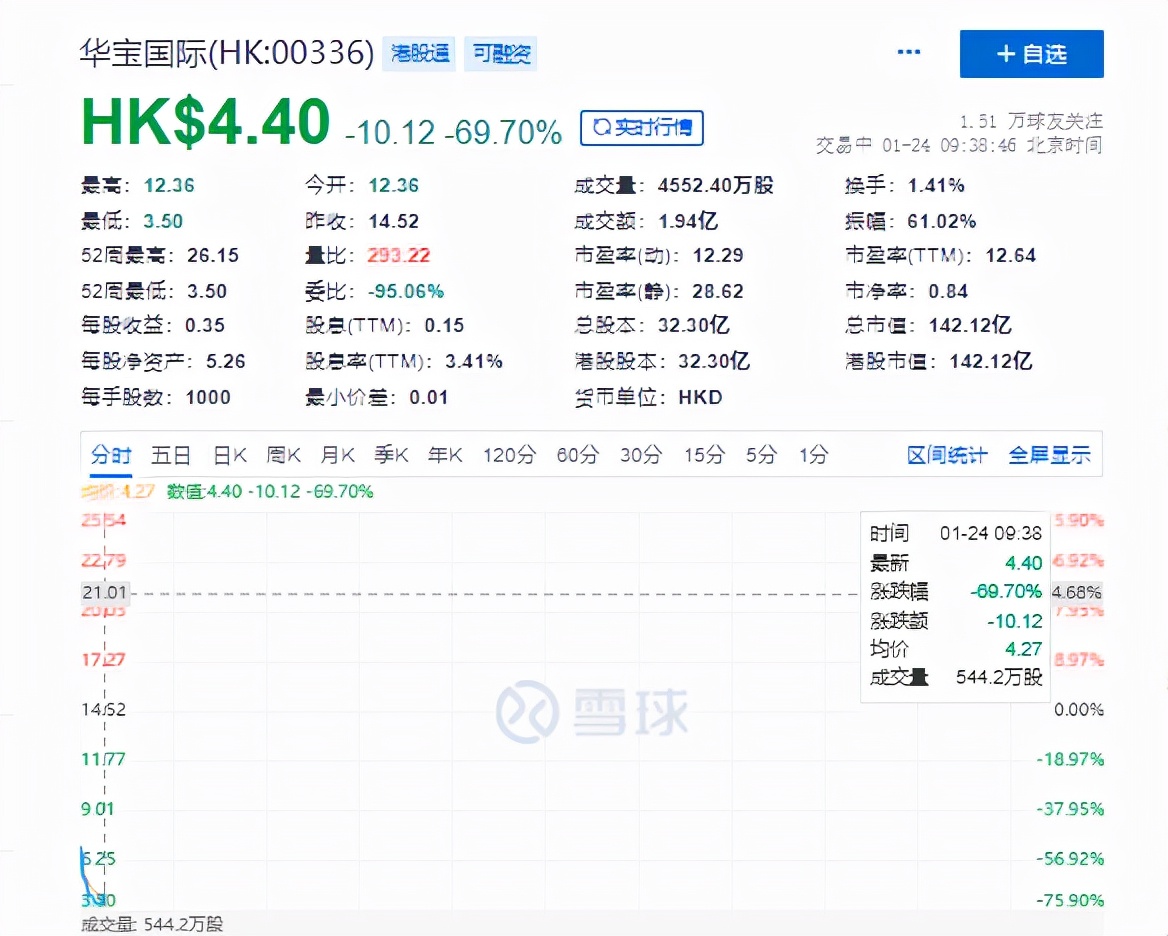Click the 每股净资产 value 5.26
Screen dimensions: 1168x936
click(x=226, y=361)
